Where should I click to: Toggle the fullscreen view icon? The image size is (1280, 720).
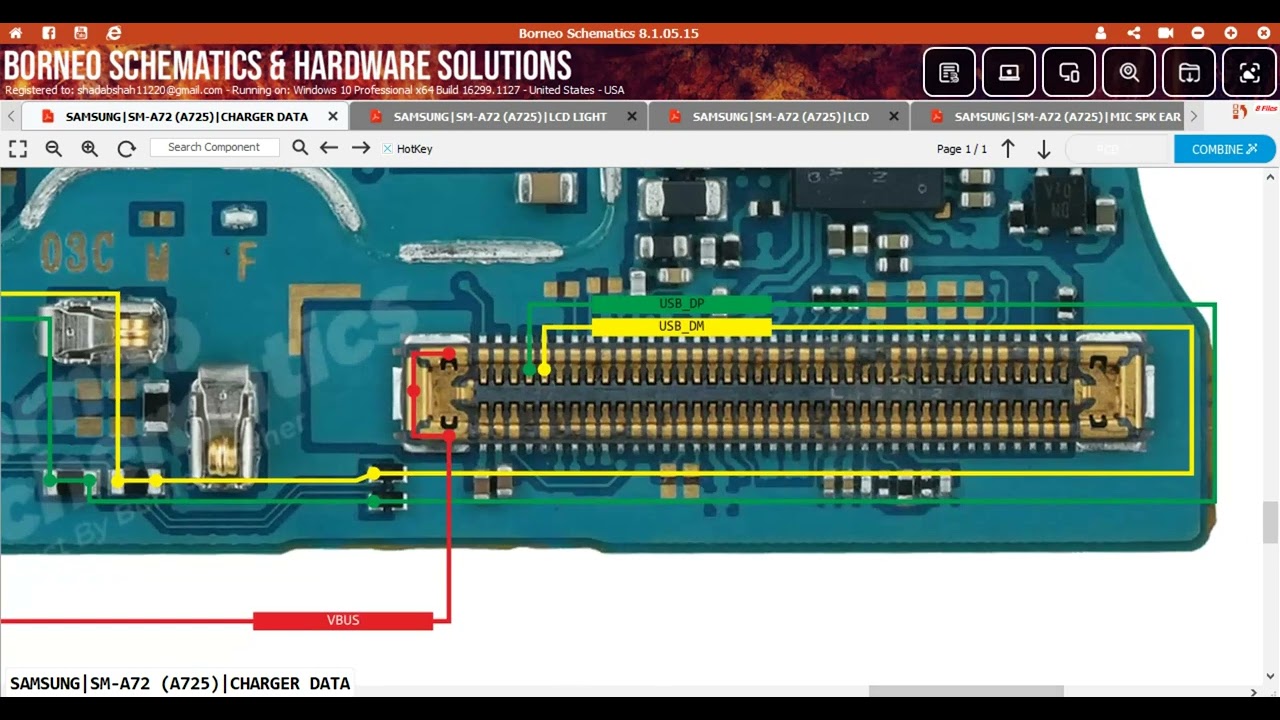pos(18,149)
